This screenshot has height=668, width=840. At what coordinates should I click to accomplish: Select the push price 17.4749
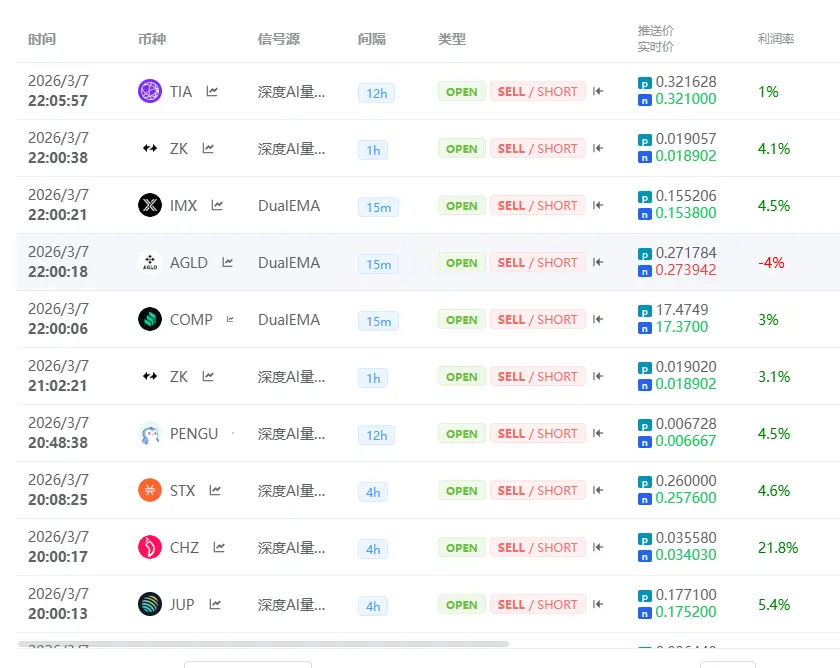pos(682,310)
